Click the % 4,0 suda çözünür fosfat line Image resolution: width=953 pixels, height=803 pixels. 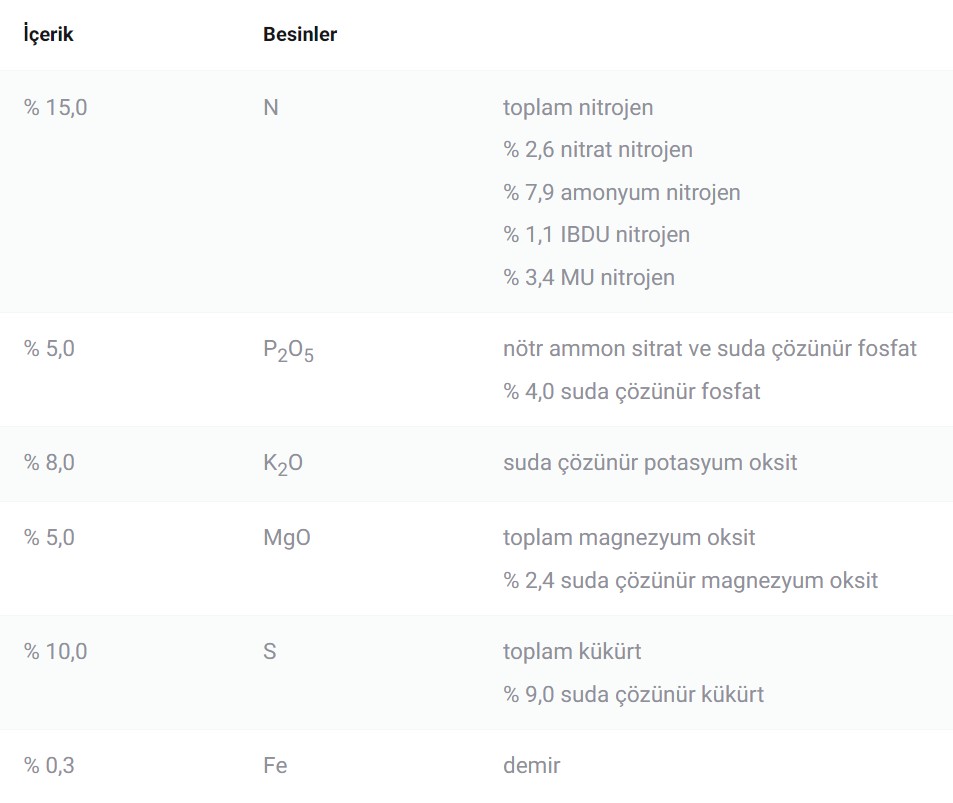tap(632, 391)
